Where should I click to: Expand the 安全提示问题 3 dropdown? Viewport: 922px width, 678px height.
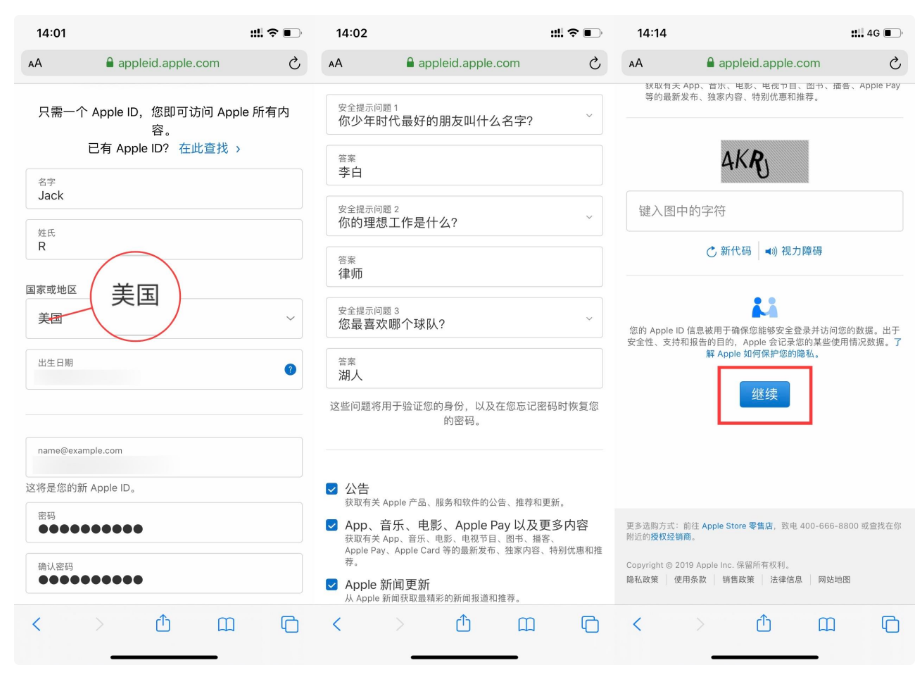point(589,319)
